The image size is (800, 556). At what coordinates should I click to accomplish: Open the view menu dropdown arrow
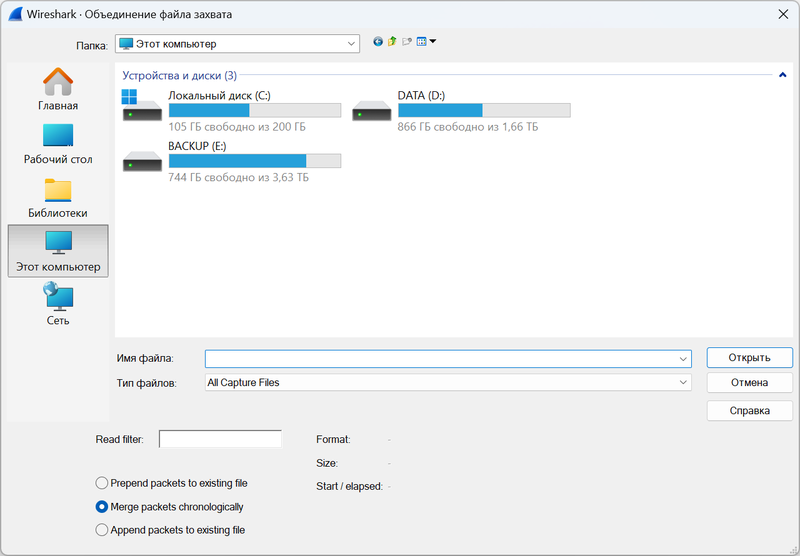tap(433, 41)
